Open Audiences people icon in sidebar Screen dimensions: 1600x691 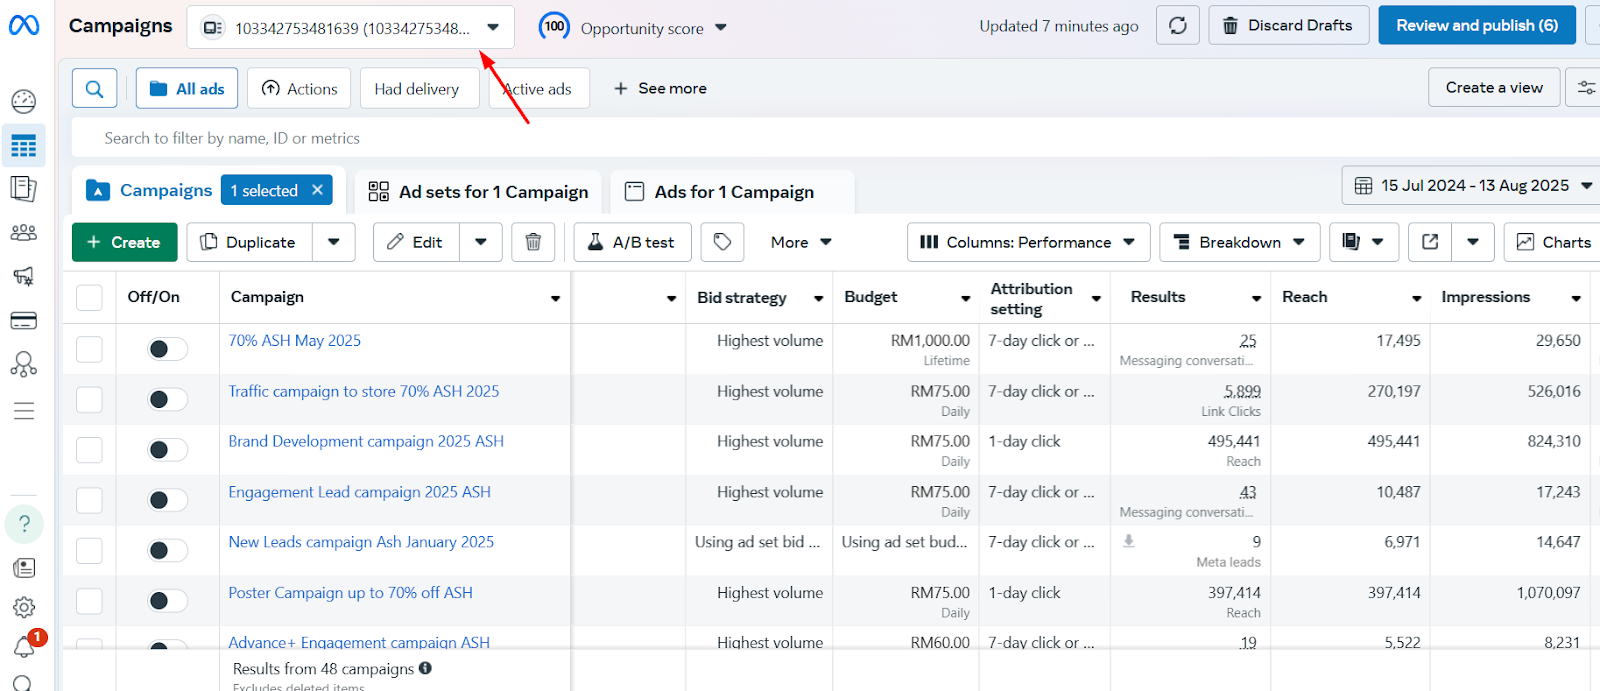24,233
